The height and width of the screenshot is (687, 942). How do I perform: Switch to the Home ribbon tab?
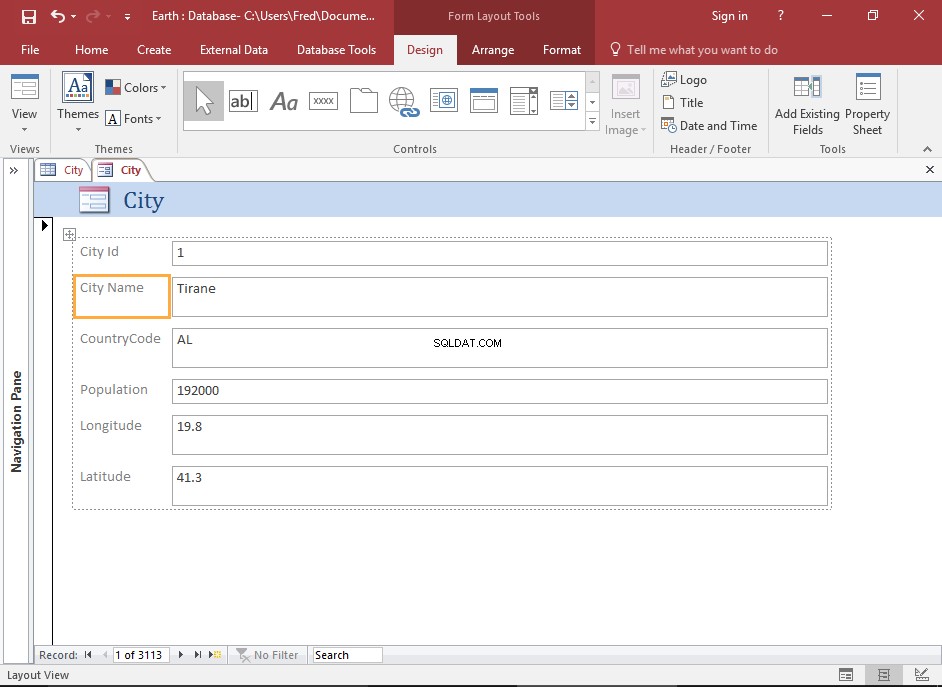[91, 50]
